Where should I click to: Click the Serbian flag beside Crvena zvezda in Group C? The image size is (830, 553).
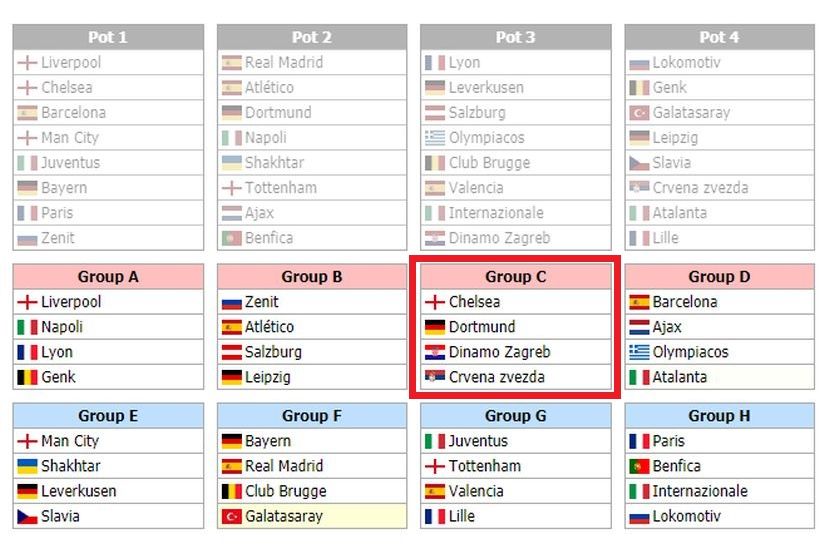(x=435, y=376)
